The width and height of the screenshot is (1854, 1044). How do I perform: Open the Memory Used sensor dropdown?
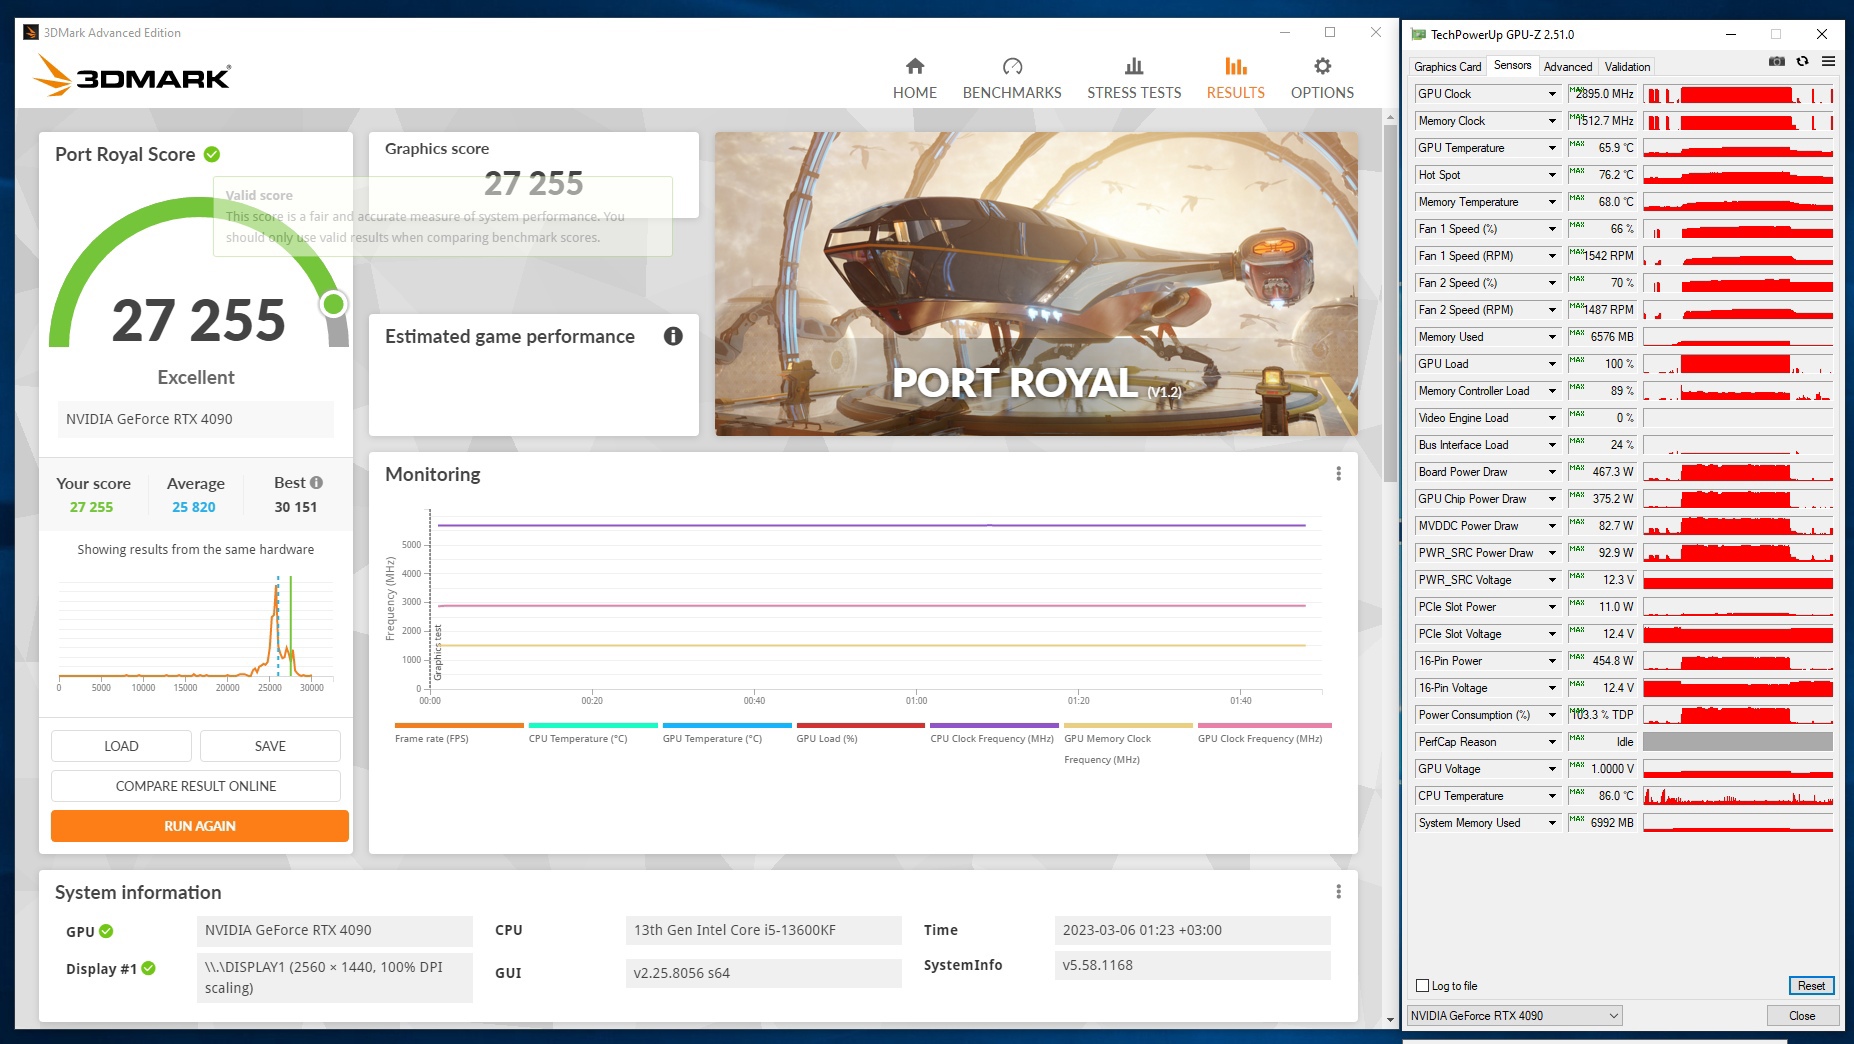coord(1552,337)
